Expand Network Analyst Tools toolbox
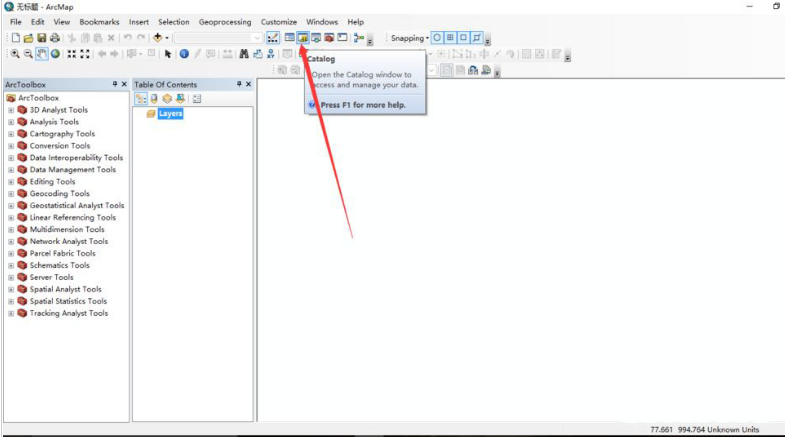The image size is (785, 437). point(11,242)
